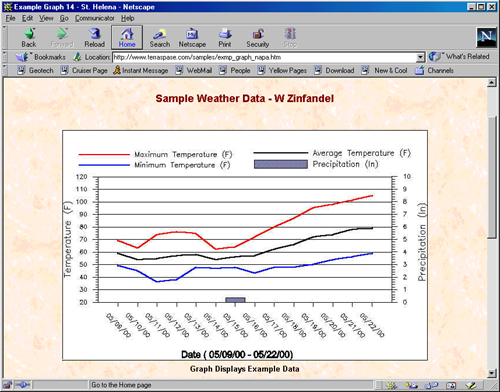Click the Stop loading button
Viewport: 500px width, 392px height.
(290, 38)
